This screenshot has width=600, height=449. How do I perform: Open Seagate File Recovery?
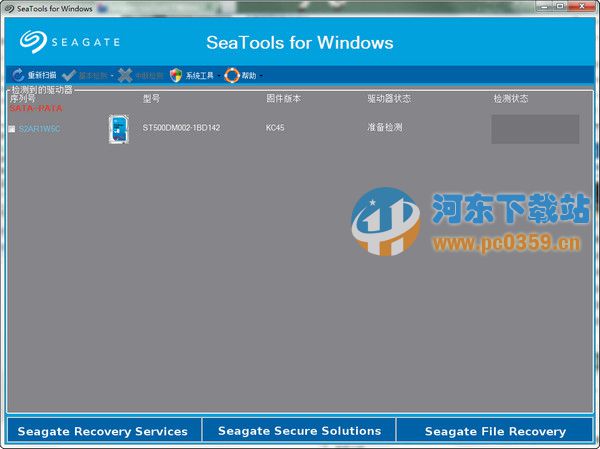point(495,431)
